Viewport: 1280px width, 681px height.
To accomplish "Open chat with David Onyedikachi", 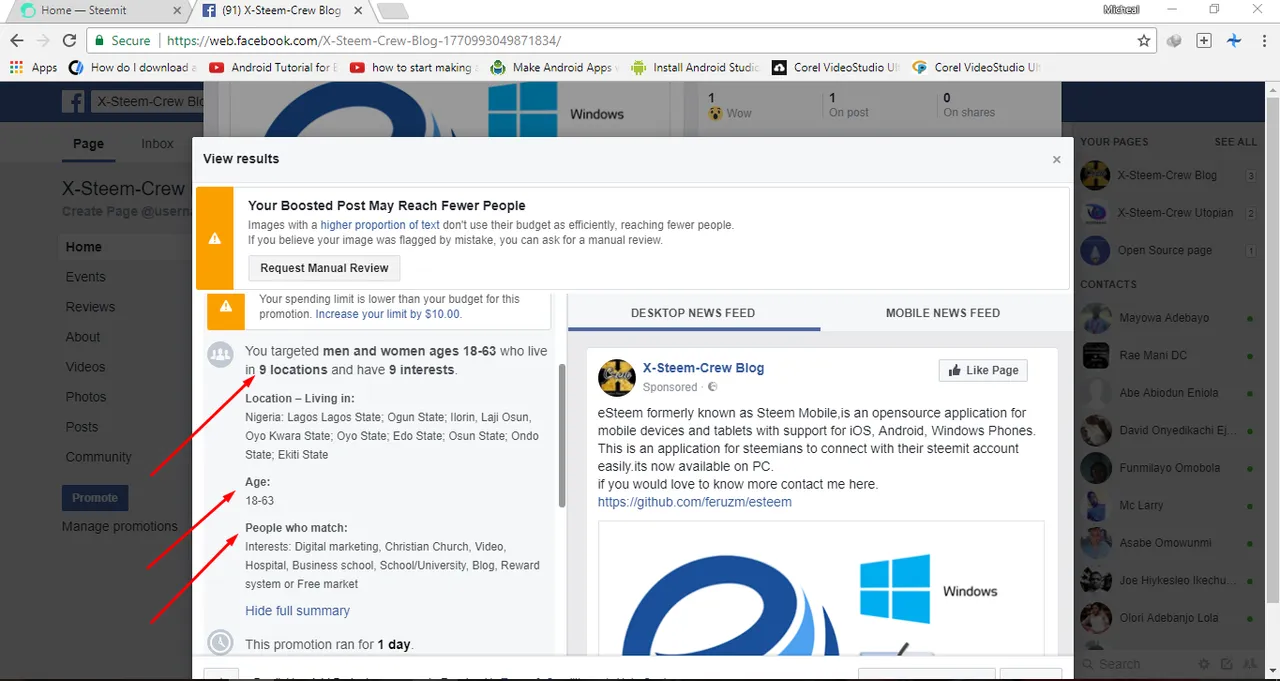I will (x=1167, y=430).
